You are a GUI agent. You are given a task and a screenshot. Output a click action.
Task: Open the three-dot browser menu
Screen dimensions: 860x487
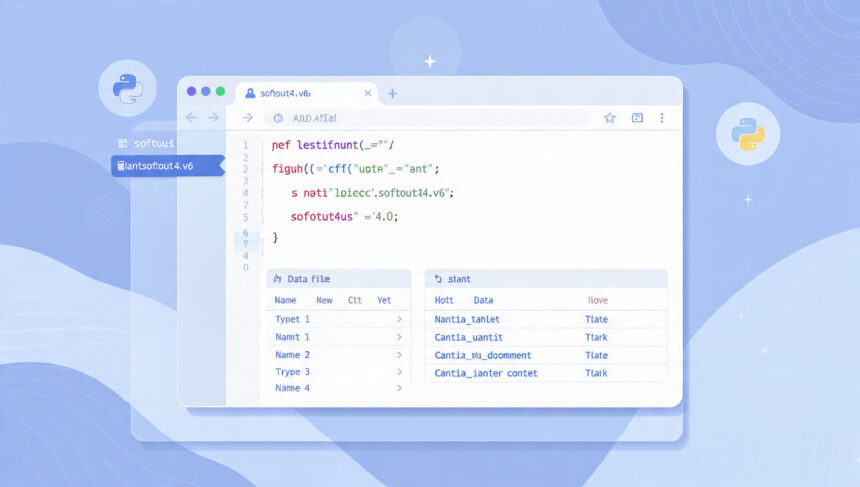click(x=662, y=118)
